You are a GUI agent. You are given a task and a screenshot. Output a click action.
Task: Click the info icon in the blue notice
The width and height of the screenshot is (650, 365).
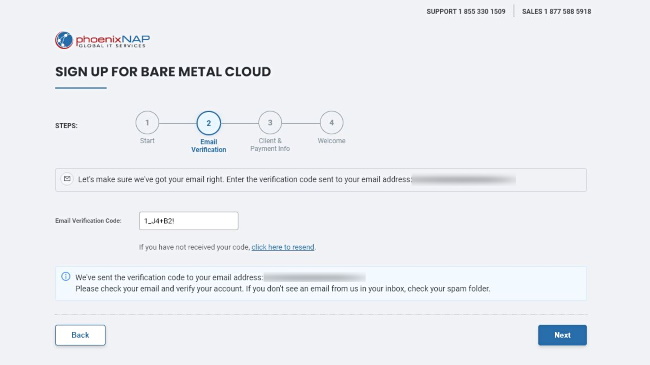65,277
